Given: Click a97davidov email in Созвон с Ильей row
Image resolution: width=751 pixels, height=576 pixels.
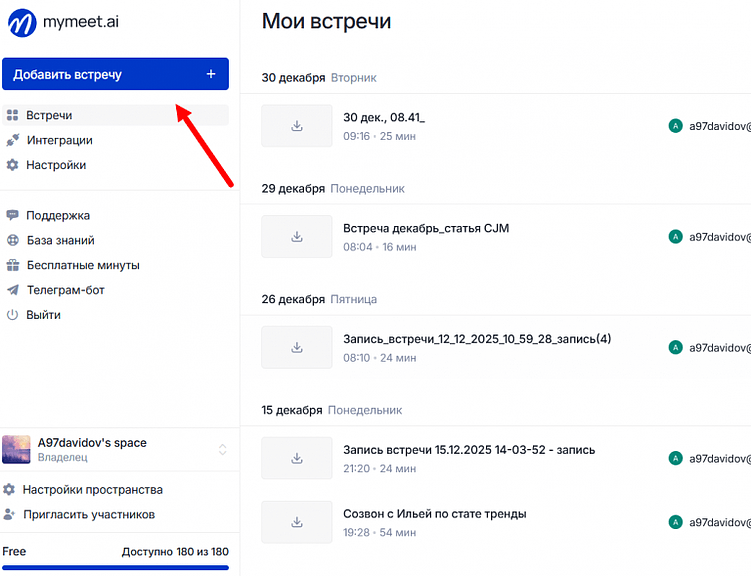Looking at the screenshot, I should 720,522.
